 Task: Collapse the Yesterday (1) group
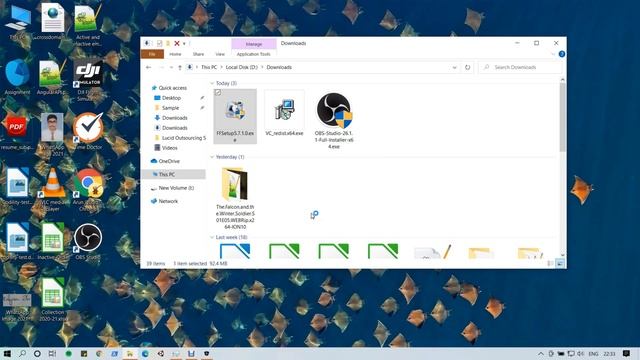(x=212, y=157)
